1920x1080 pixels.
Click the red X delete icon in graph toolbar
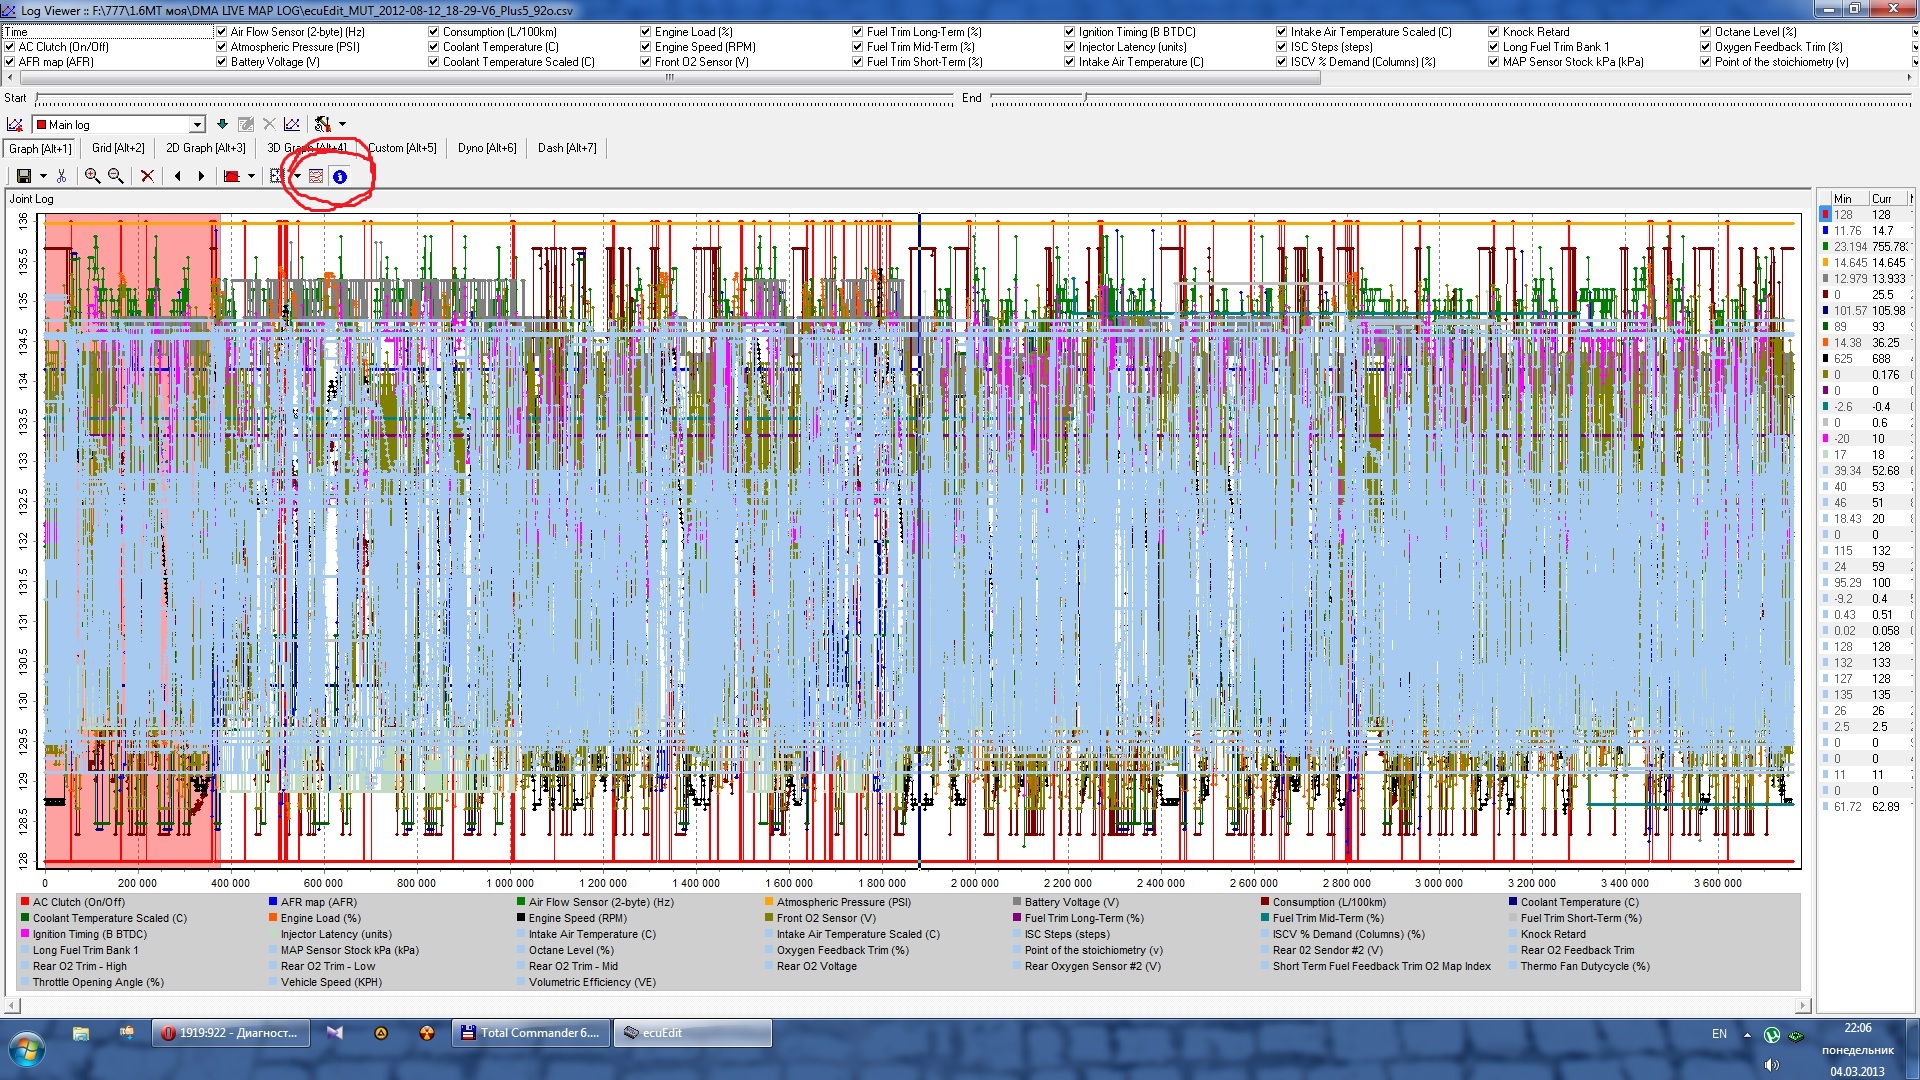(147, 176)
